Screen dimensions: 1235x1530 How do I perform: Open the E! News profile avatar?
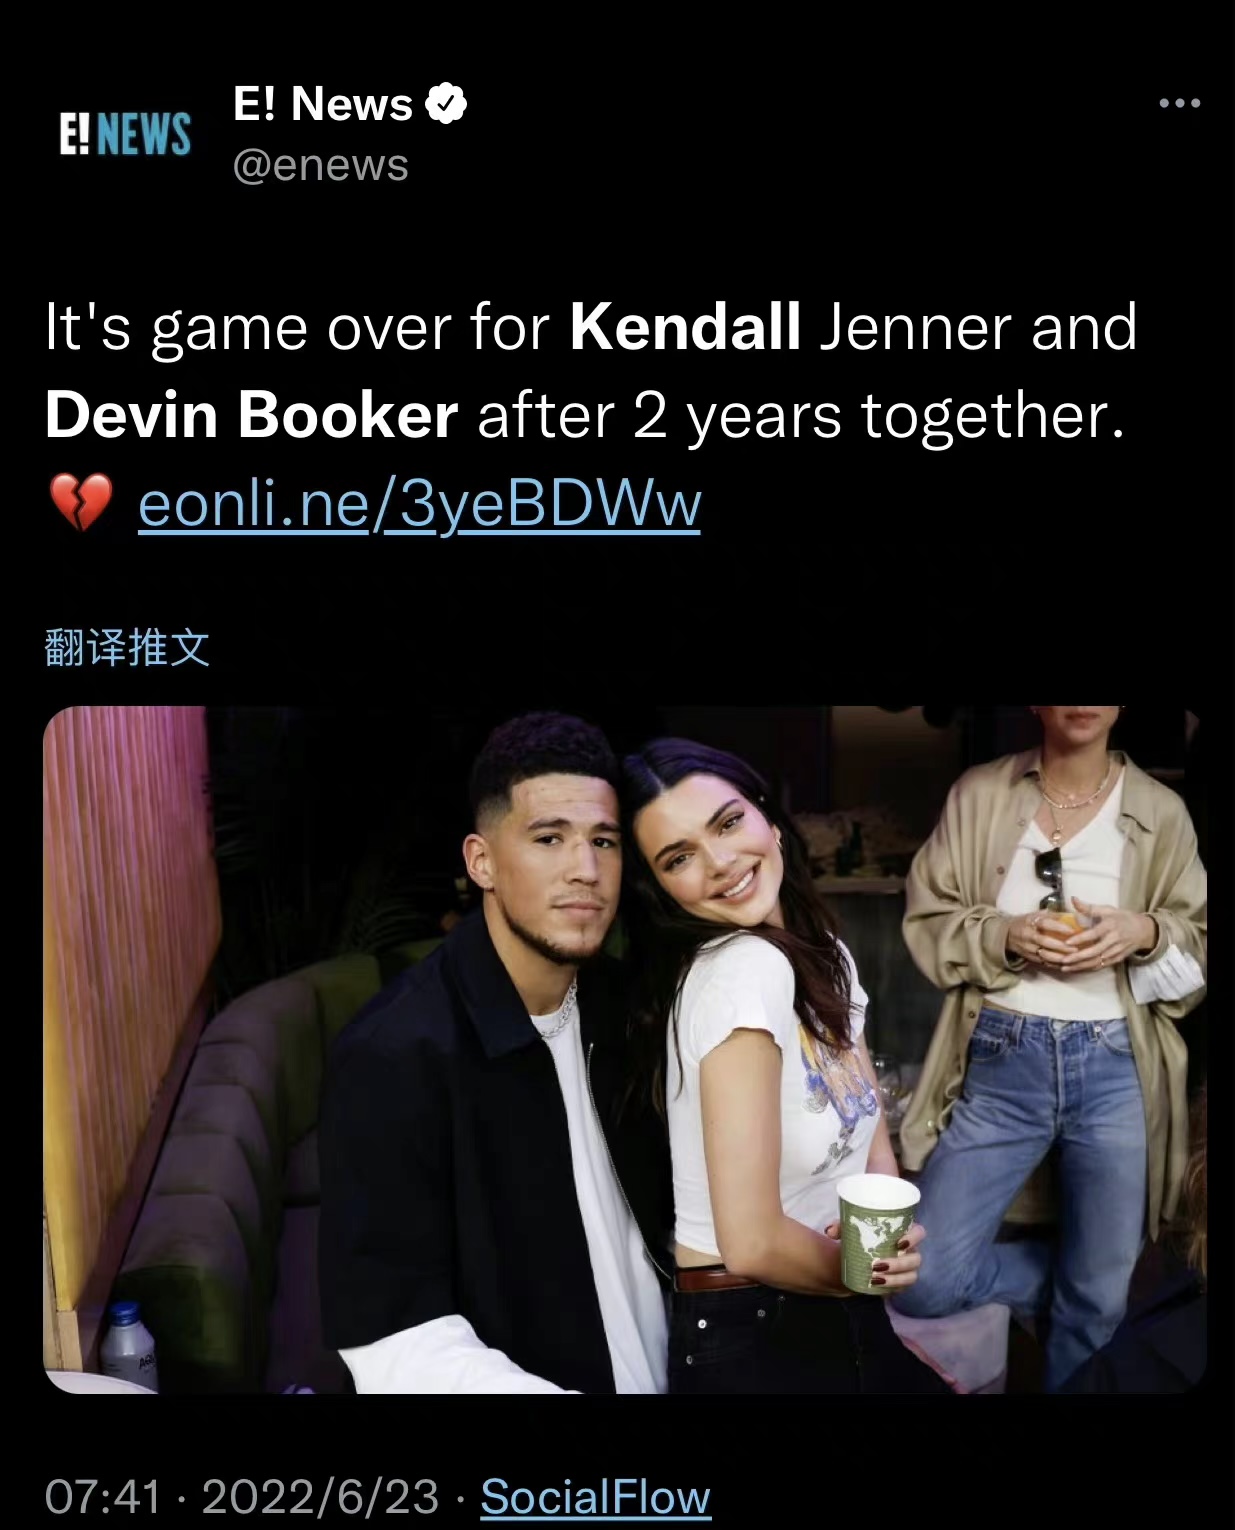click(x=125, y=134)
